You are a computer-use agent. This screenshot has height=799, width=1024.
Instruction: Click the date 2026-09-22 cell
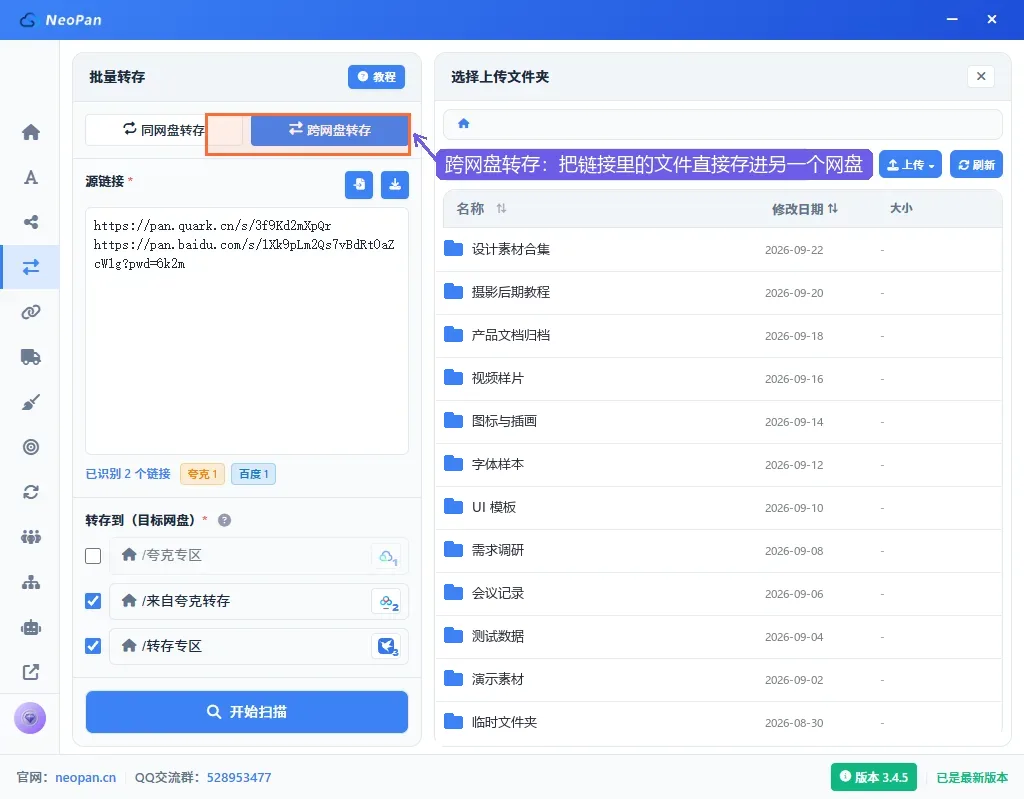tap(794, 250)
